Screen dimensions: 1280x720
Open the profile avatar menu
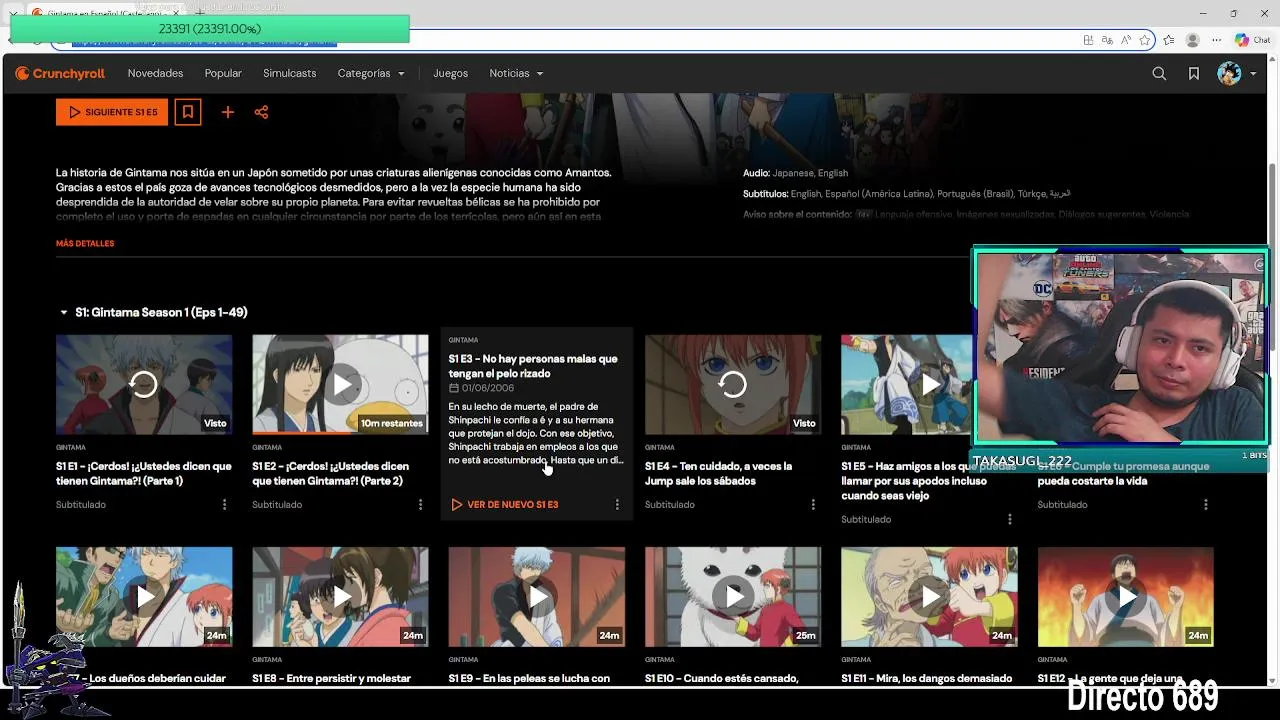(1236, 73)
